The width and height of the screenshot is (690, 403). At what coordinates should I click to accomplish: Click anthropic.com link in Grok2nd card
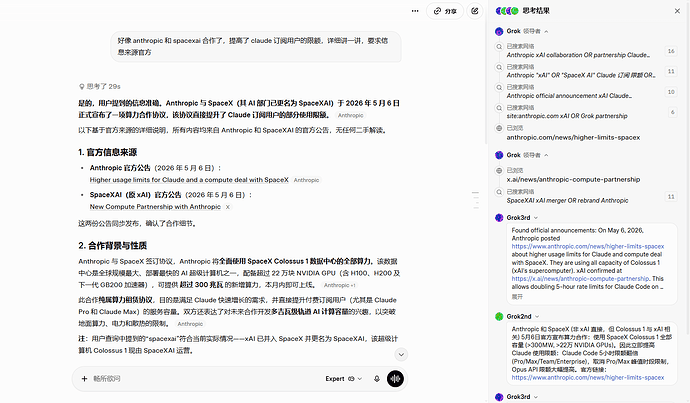click(x=587, y=377)
